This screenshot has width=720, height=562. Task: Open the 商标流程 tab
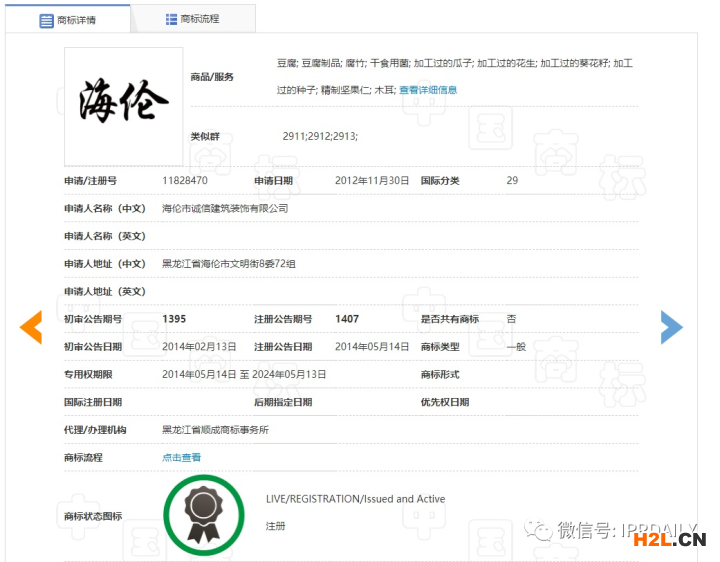(193, 19)
